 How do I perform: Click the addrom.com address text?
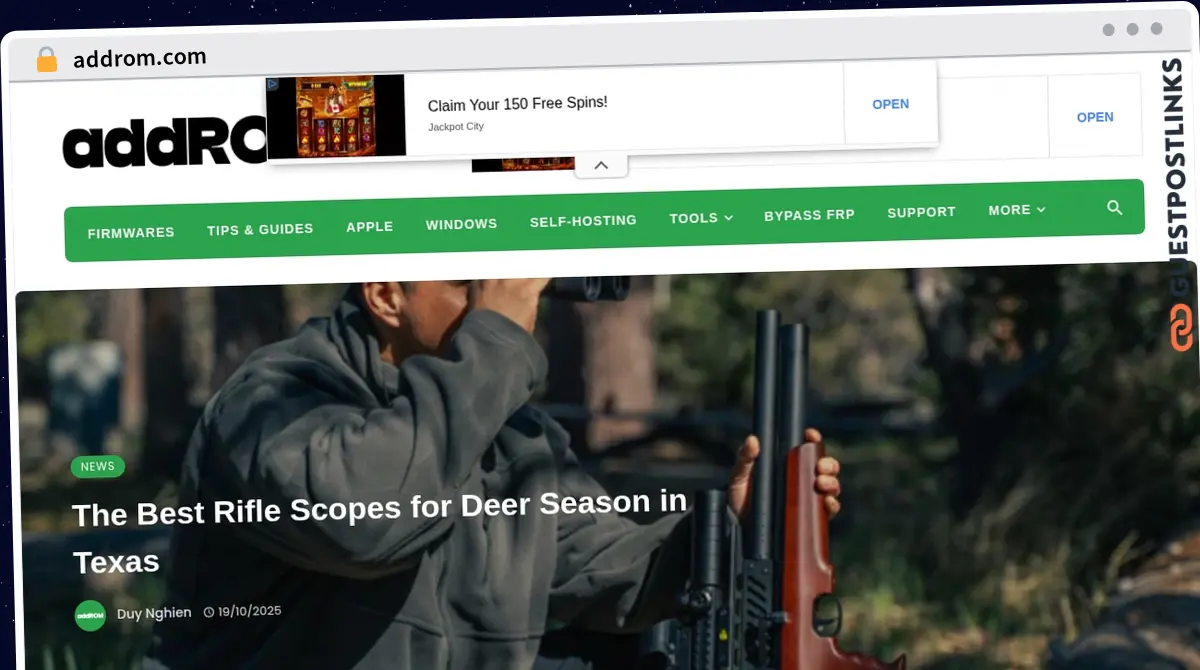click(140, 59)
